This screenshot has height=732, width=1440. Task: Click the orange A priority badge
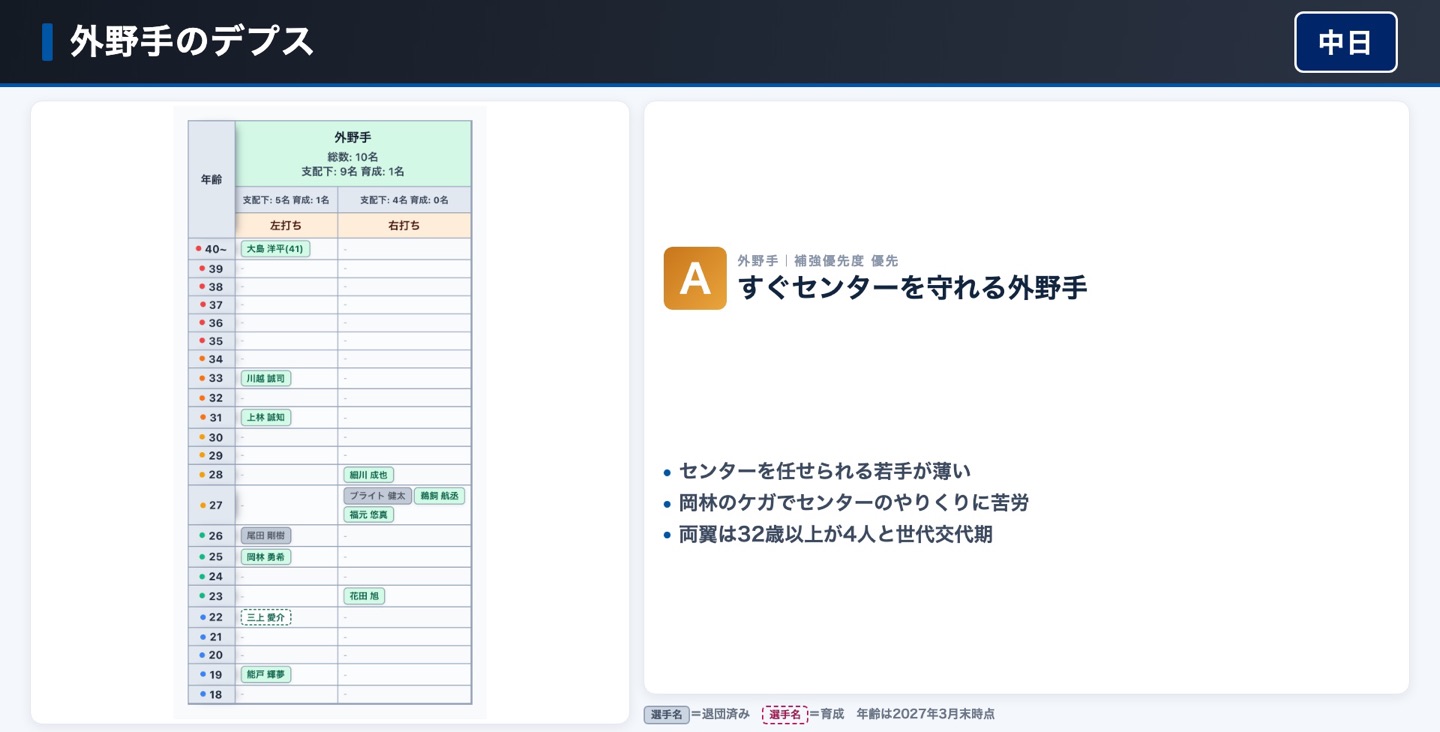point(695,278)
